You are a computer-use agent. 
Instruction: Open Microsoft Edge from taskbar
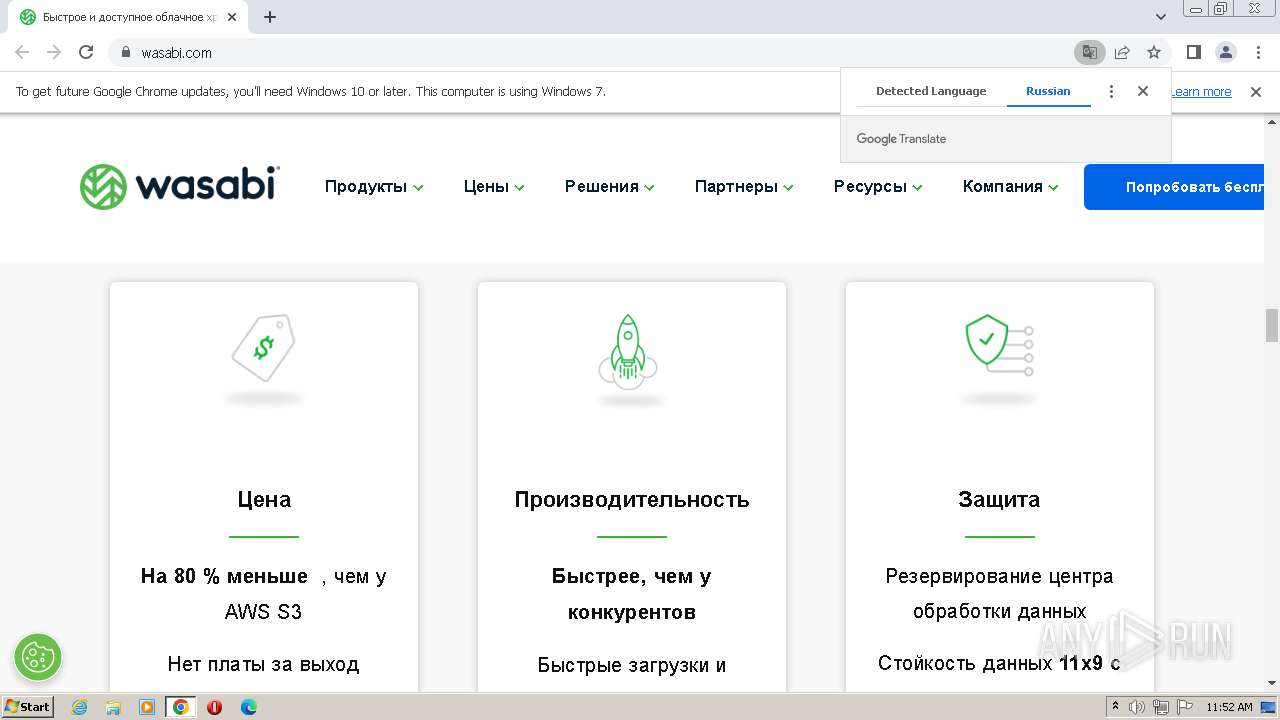coord(249,707)
